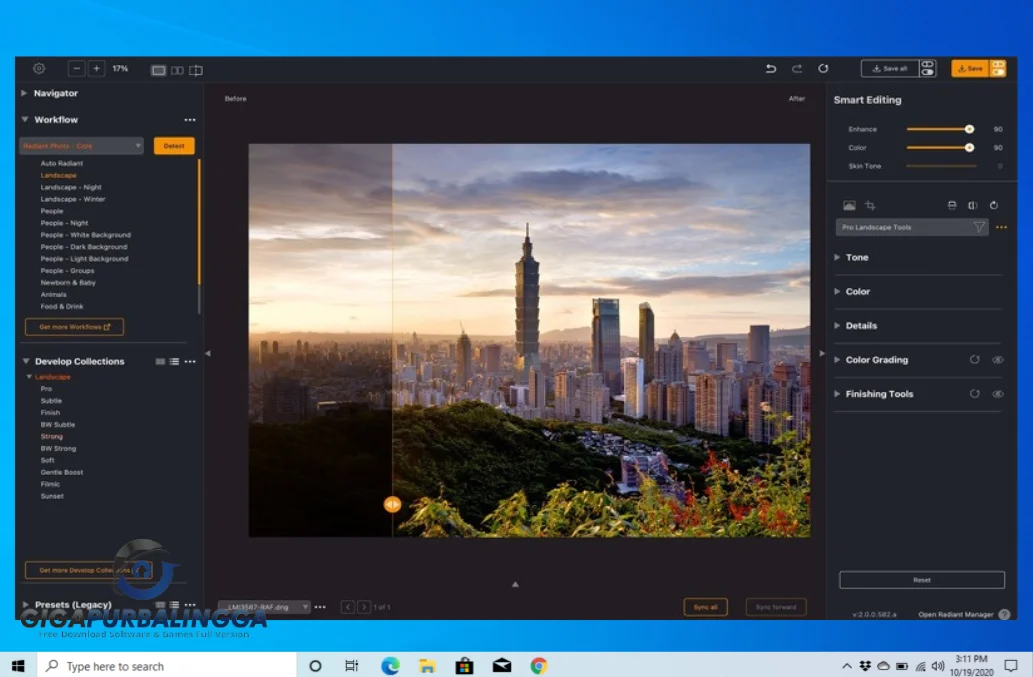Viewport: 1033px width, 677px height.
Task: Toggle the Save all options switch
Action: 928,68
